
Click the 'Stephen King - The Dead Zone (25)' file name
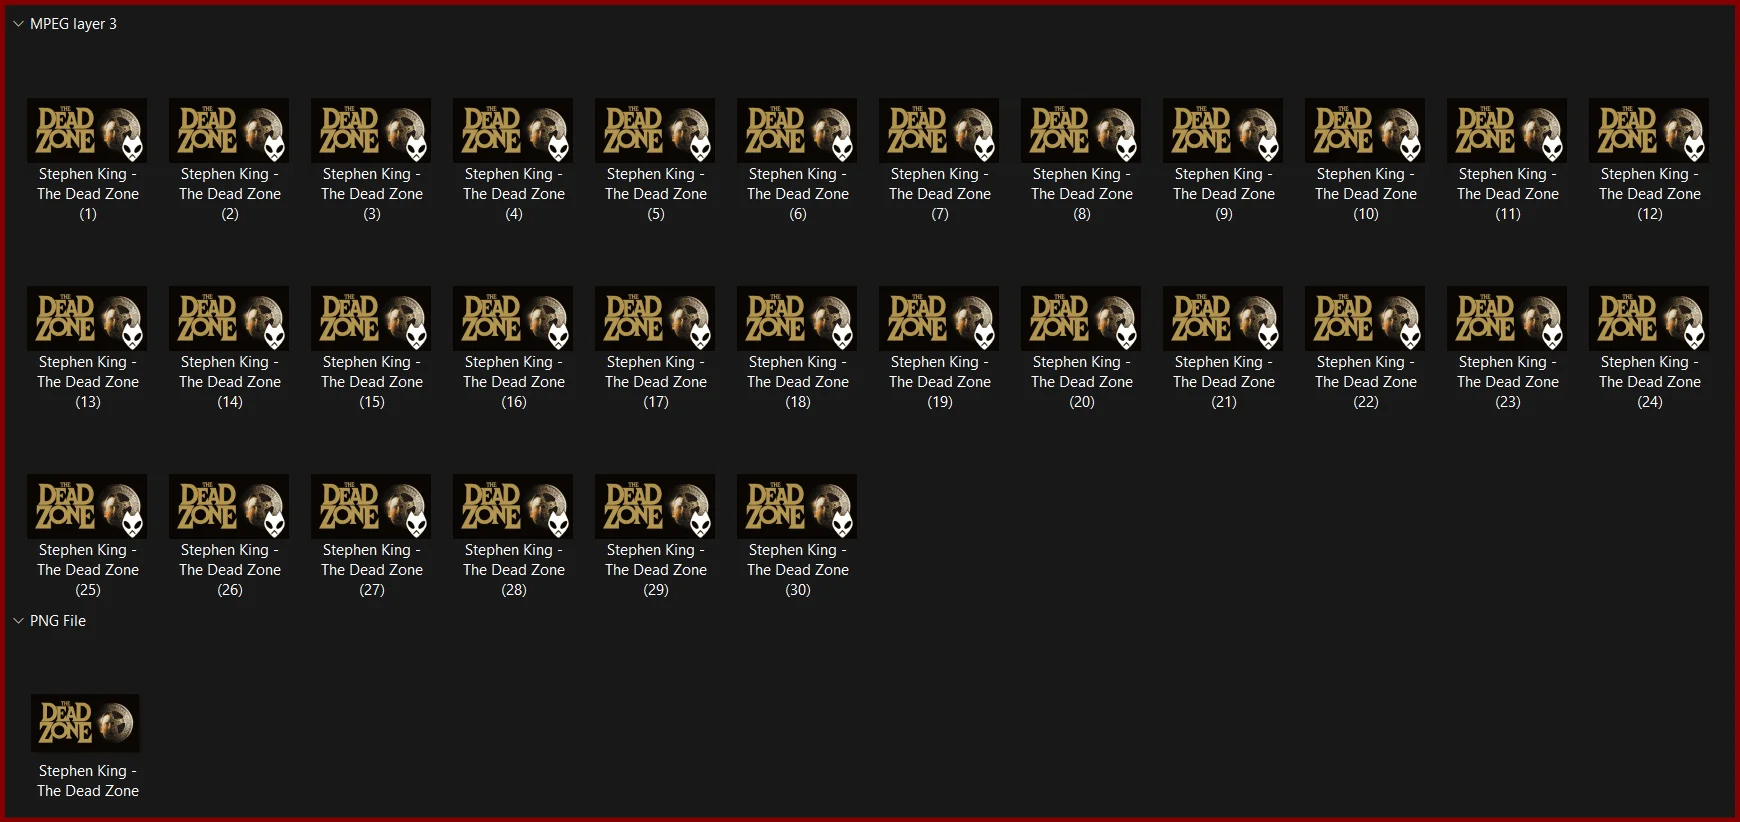pos(88,570)
